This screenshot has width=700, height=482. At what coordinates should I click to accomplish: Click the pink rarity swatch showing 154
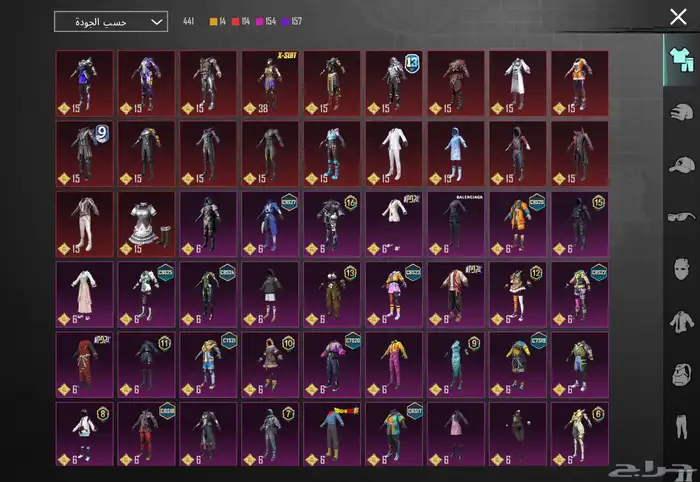coord(264,21)
